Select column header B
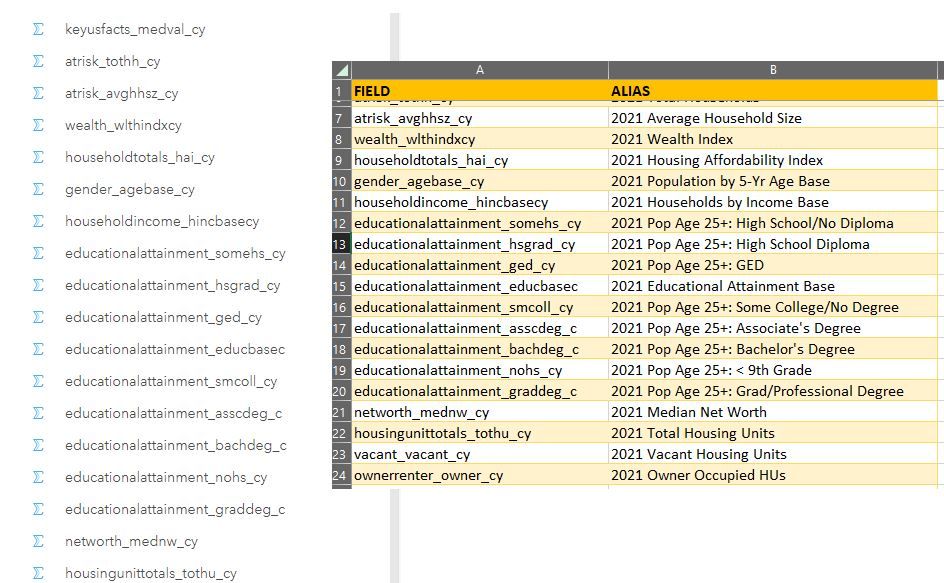The image size is (944, 583). (773, 69)
